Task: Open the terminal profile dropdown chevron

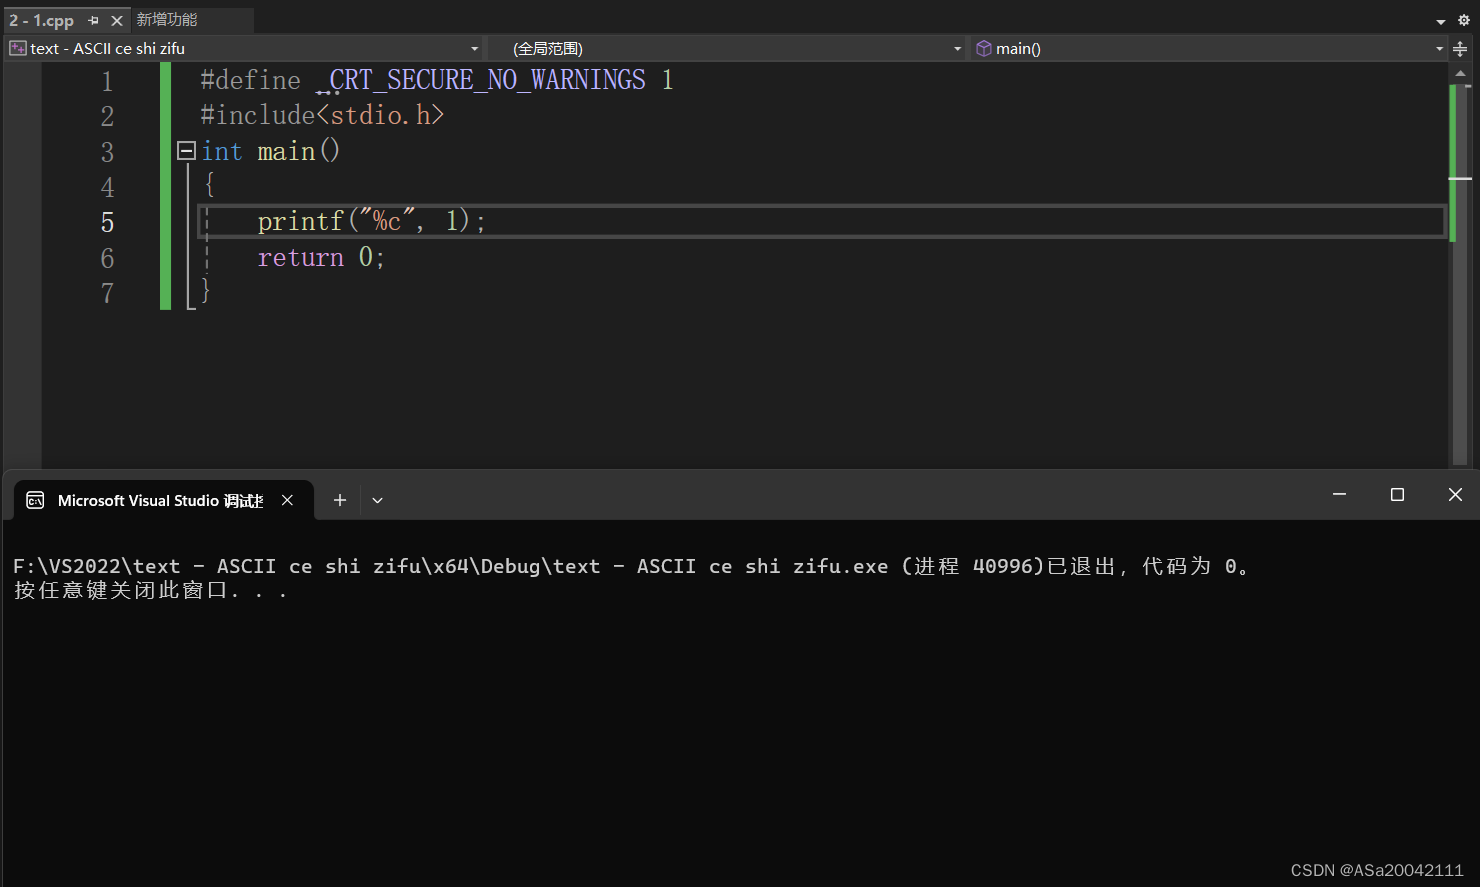Action: coord(377,500)
